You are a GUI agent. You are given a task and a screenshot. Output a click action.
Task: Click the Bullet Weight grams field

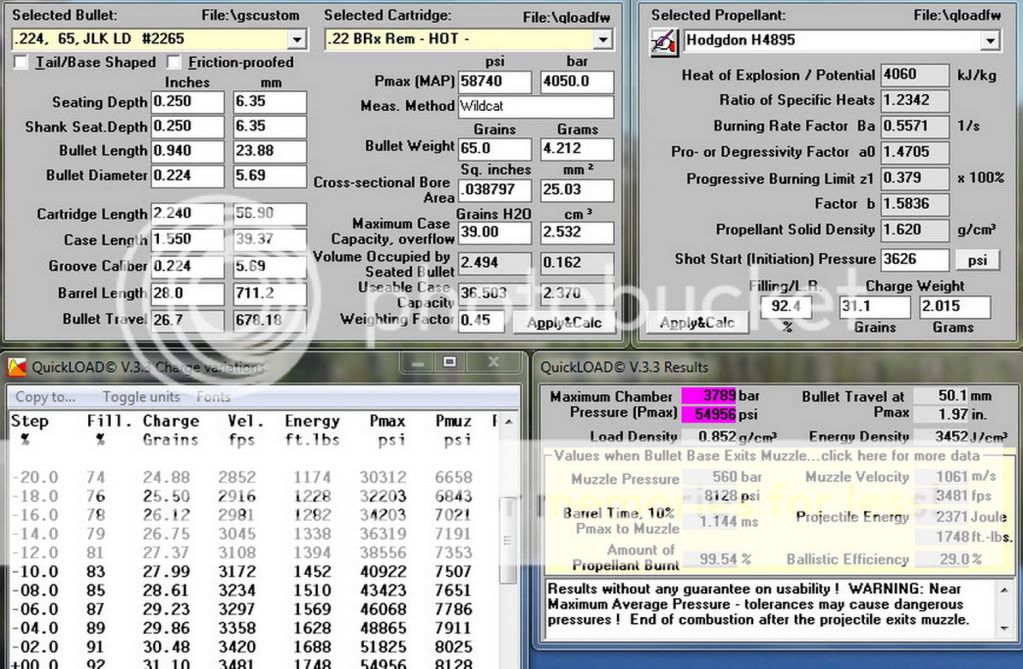(x=577, y=149)
